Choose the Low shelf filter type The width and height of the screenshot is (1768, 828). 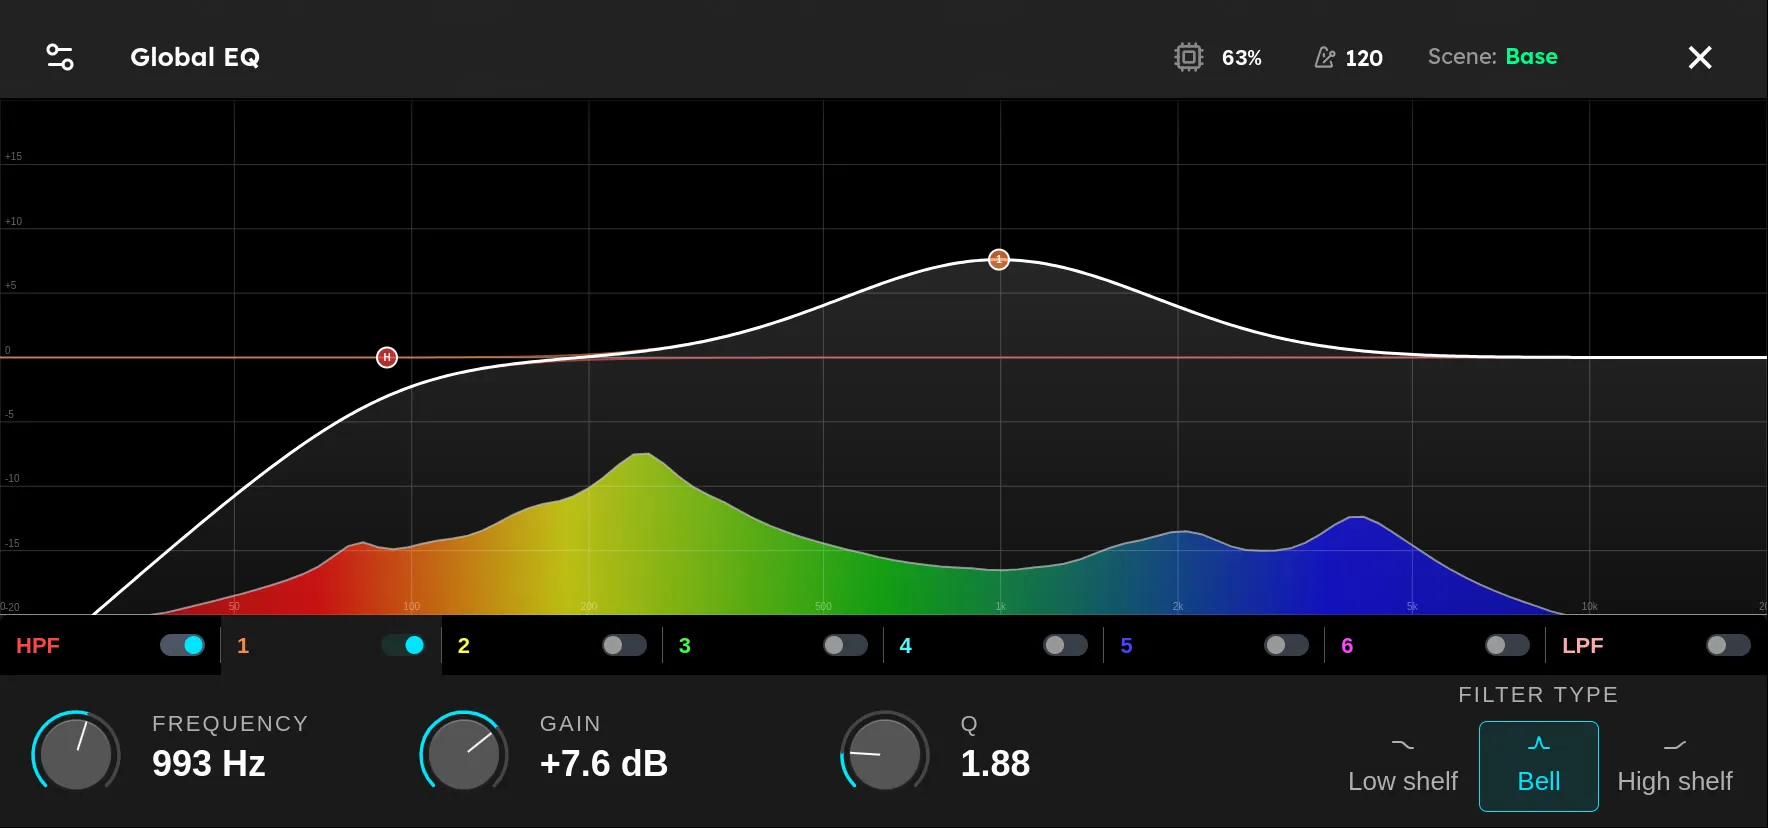[x=1403, y=766]
